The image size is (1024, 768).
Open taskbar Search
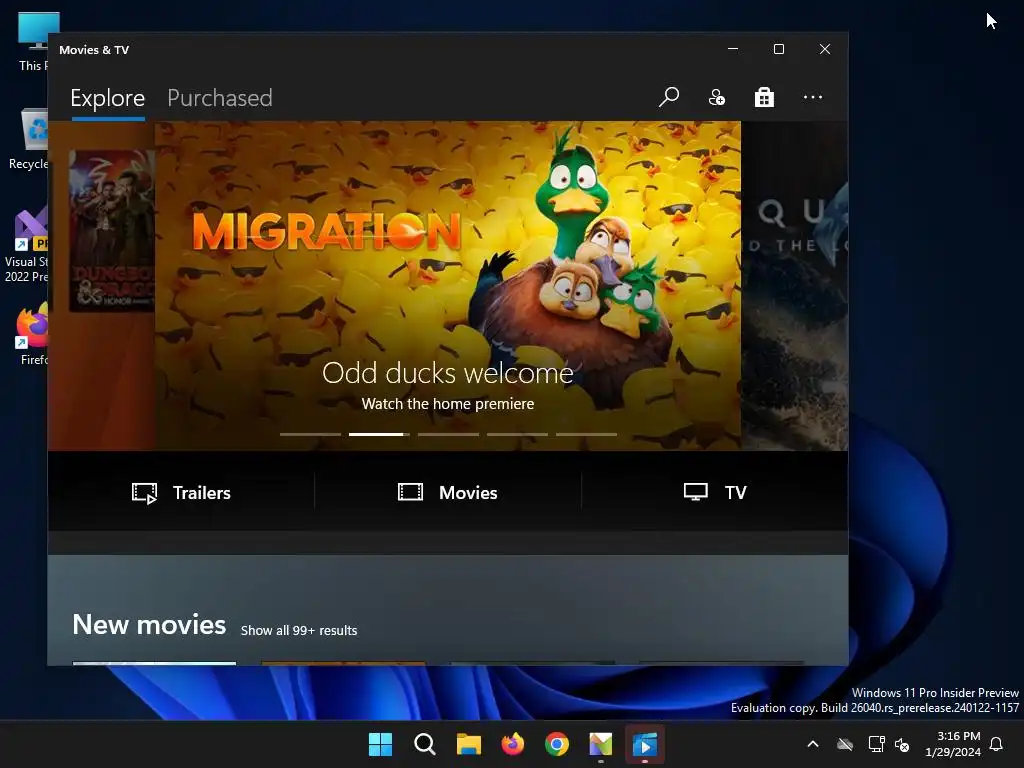(x=424, y=744)
